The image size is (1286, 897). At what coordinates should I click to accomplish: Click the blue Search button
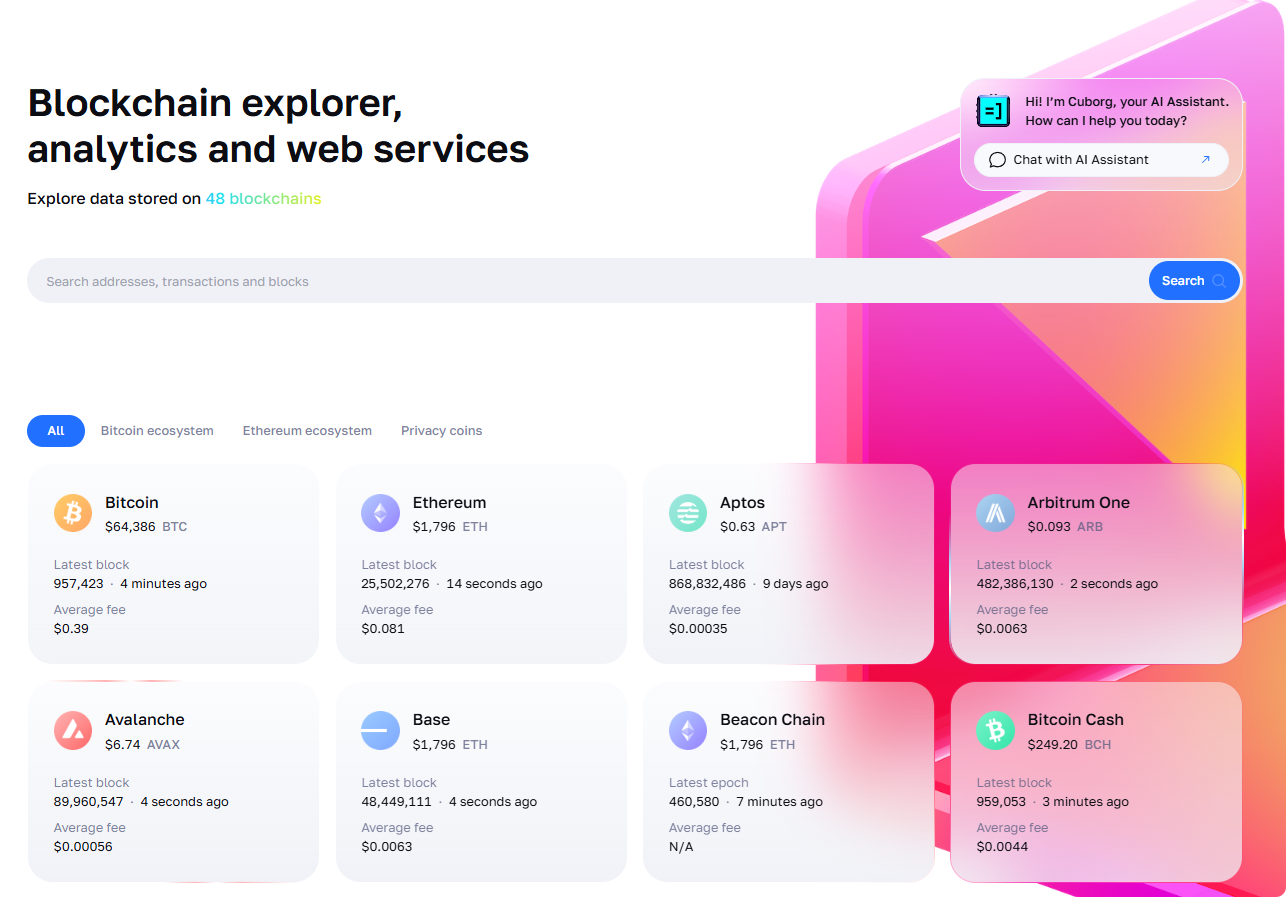pos(1194,281)
